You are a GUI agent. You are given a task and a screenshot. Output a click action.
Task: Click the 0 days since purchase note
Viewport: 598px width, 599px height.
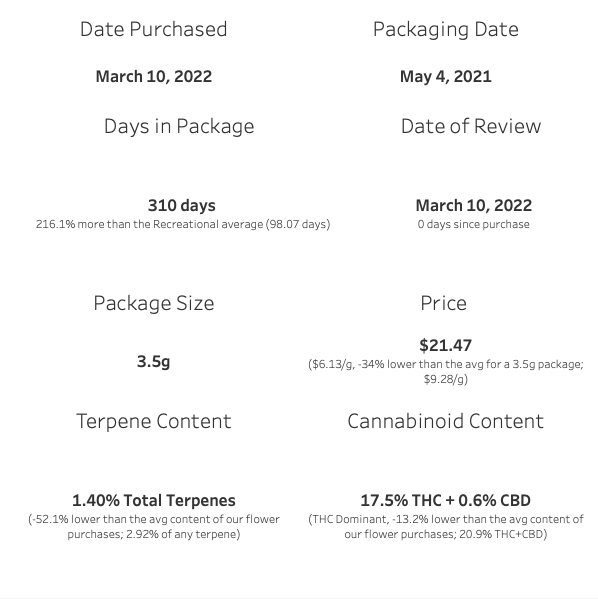click(x=473, y=224)
